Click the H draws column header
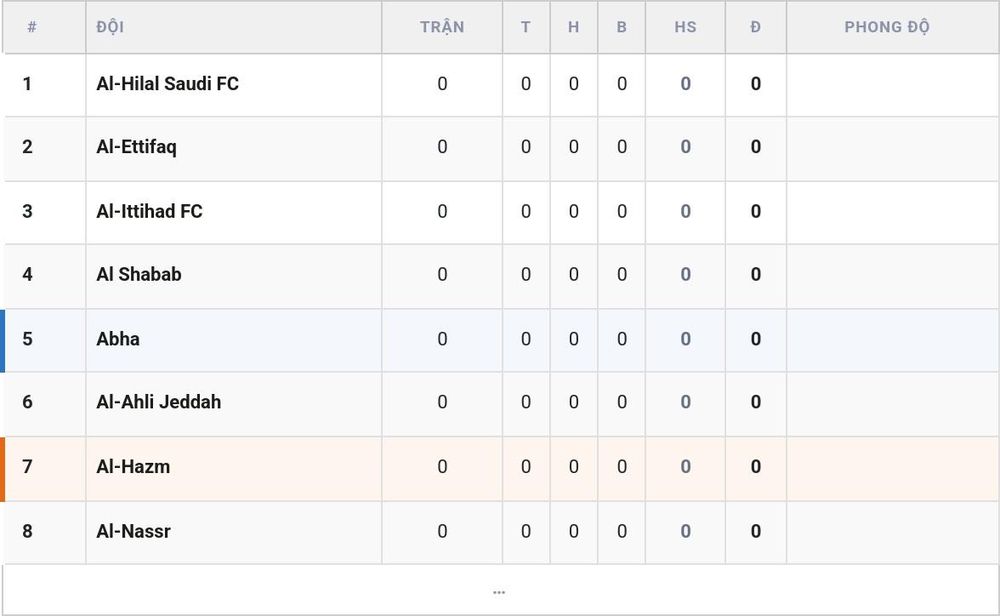This screenshot has width=1000, height=616. pos(573,27)
